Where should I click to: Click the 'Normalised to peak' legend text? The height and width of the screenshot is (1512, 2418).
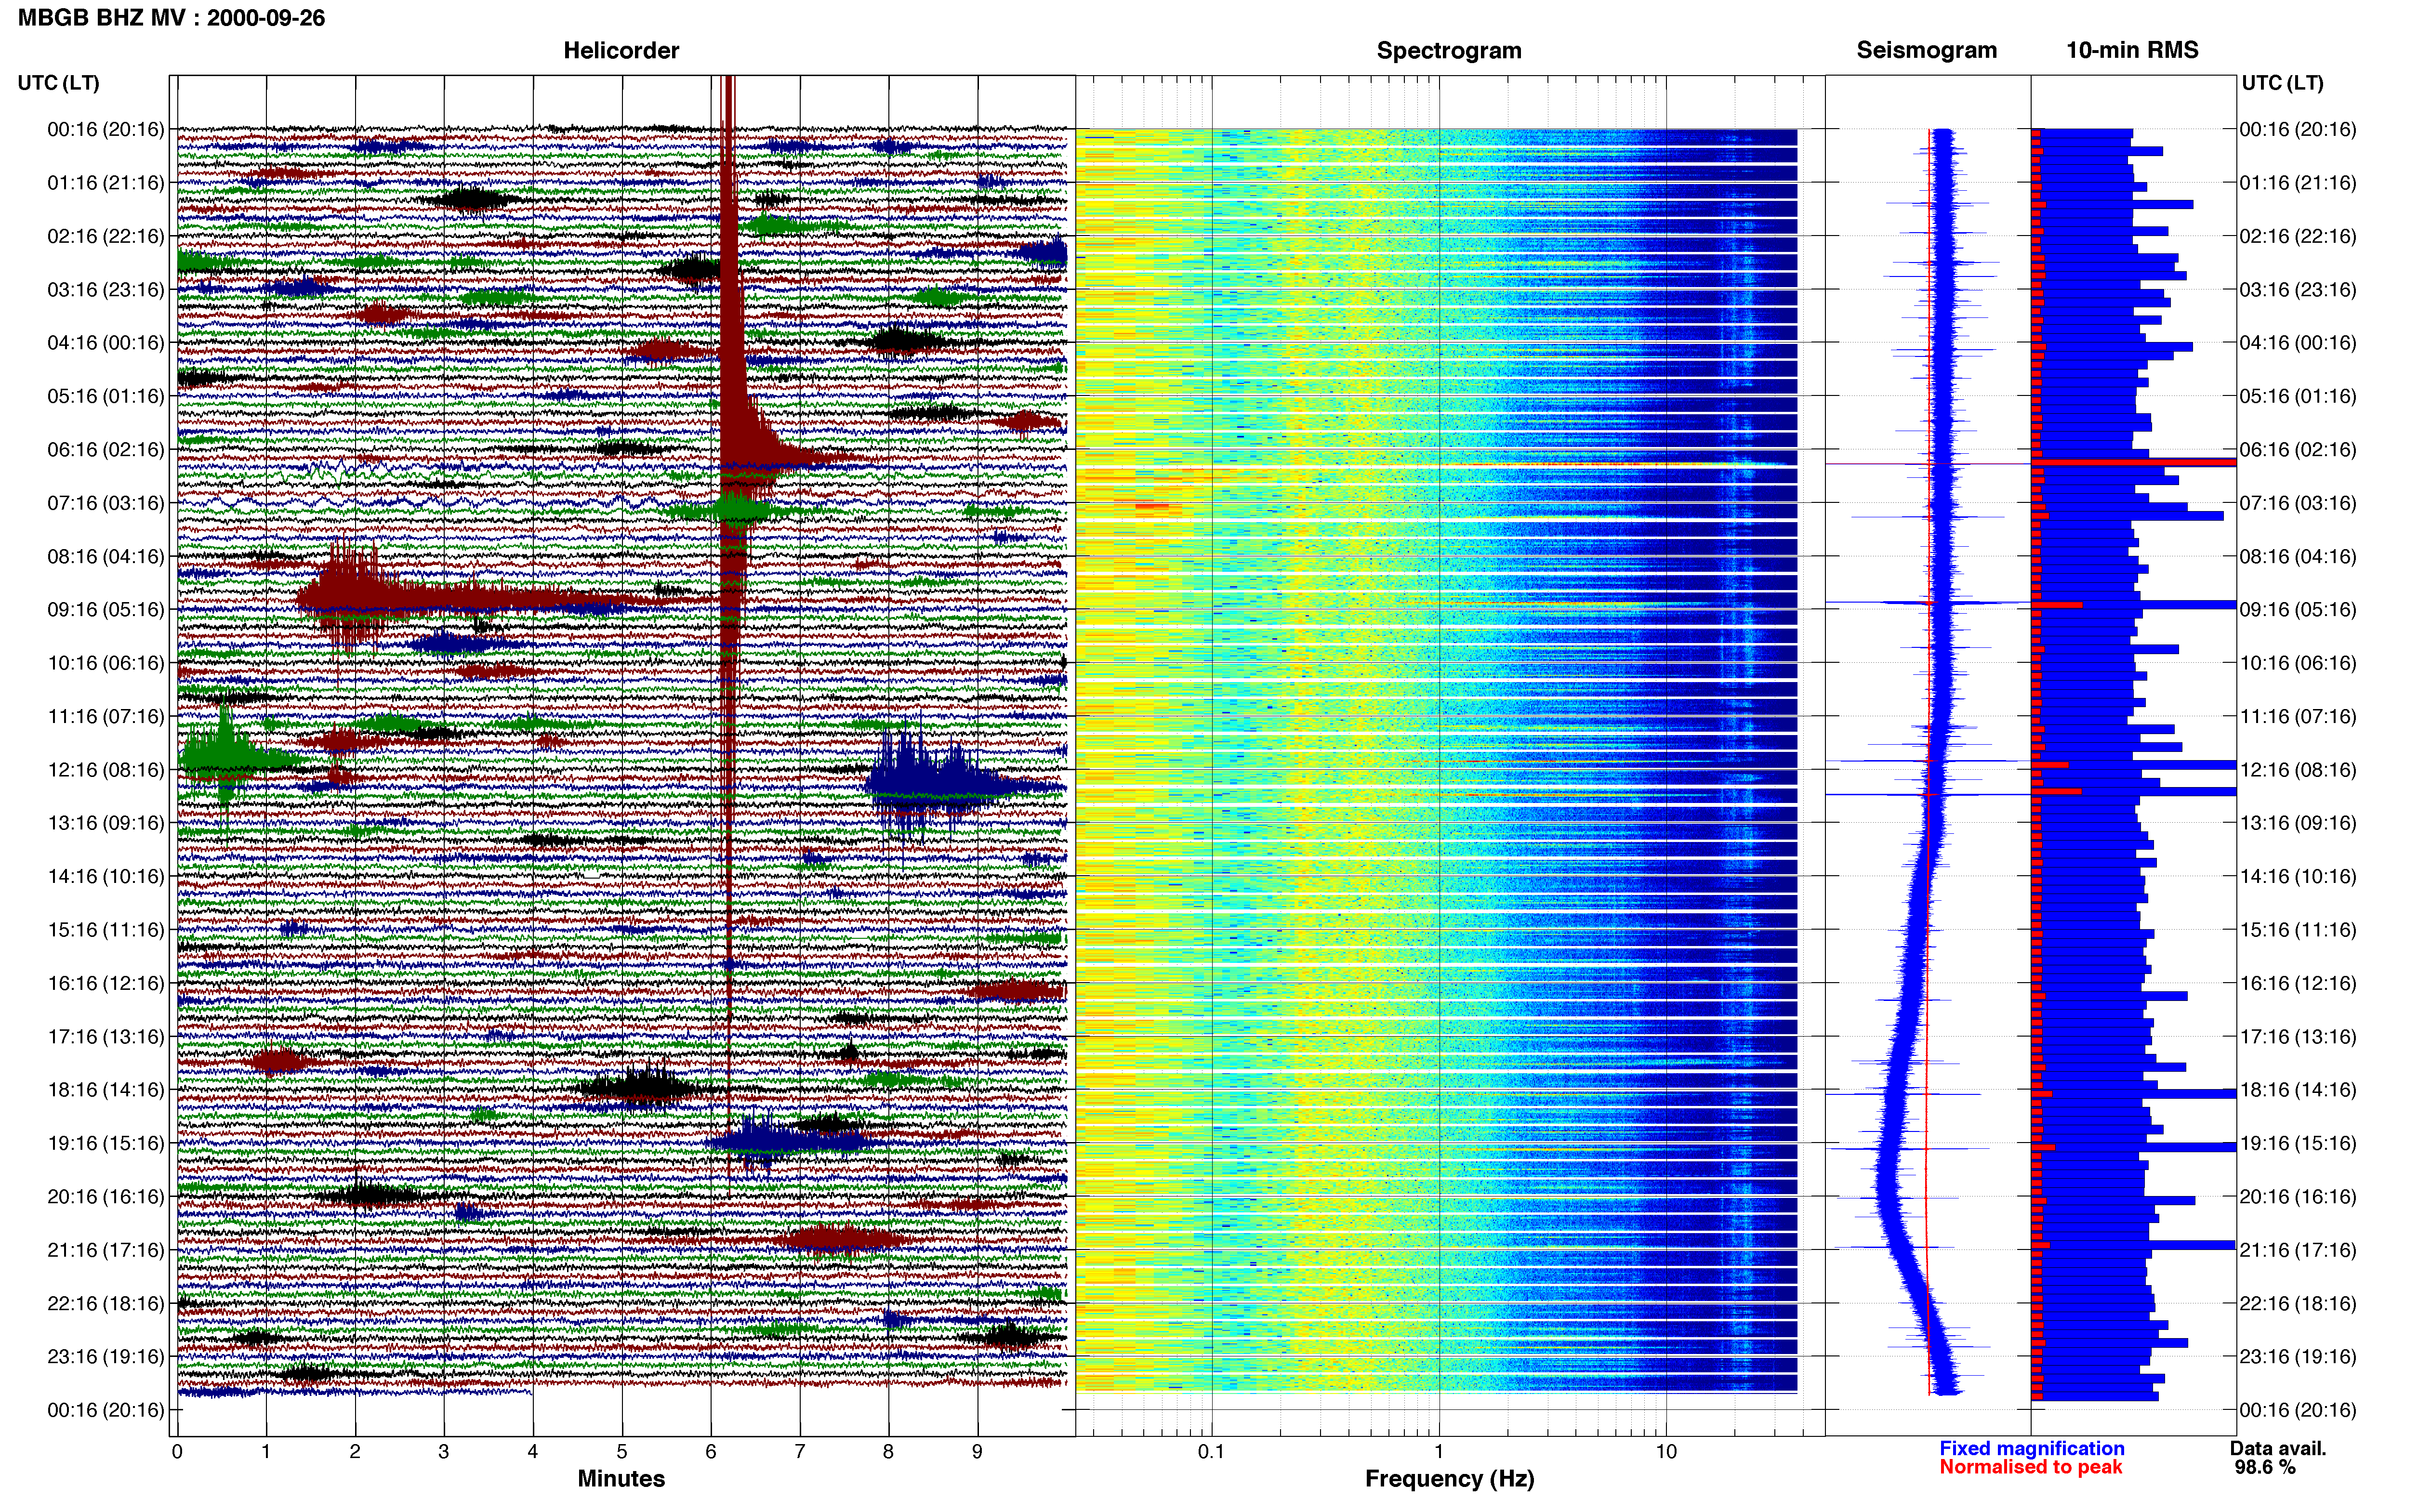click(x=2031, y=1467)
